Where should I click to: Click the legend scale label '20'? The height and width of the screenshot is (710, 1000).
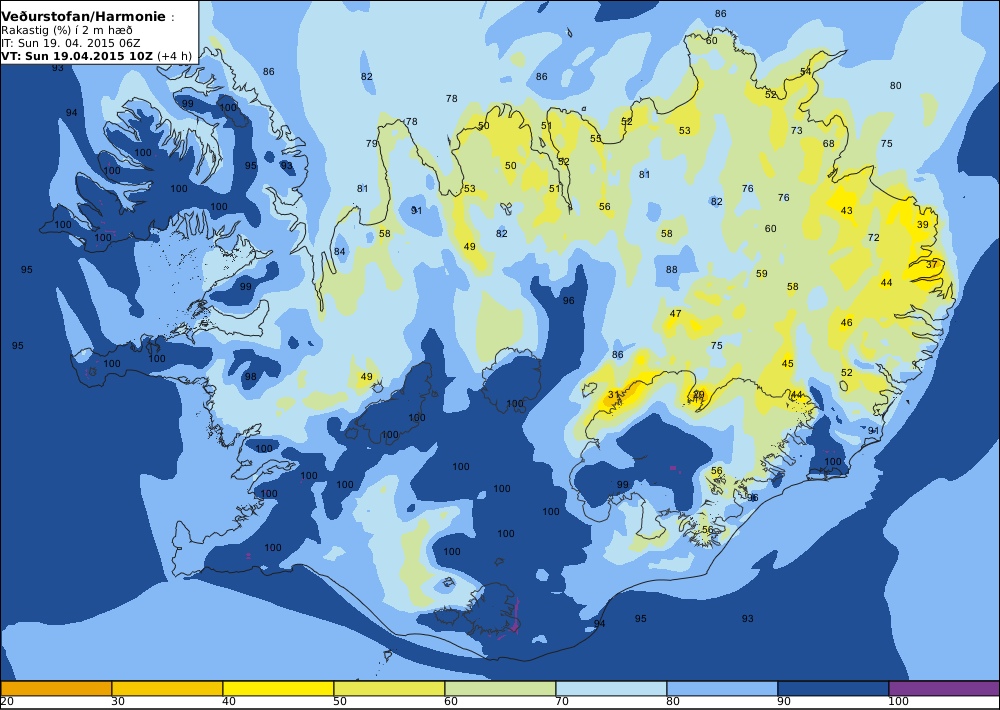click(x=7, y=702)
